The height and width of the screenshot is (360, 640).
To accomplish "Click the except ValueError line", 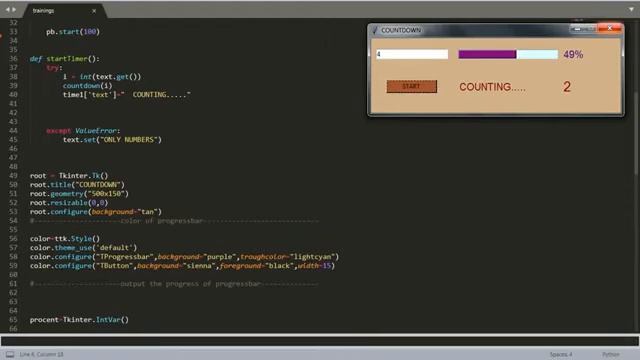I will (x=83, y=131).
